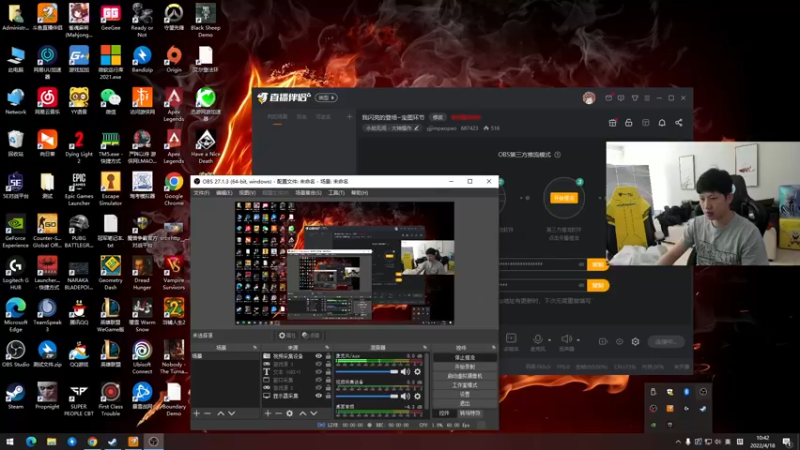Toggle lock on 显示器采集 source
The image size is (800, 450).
pyautogui.click(x=328, y=395)
